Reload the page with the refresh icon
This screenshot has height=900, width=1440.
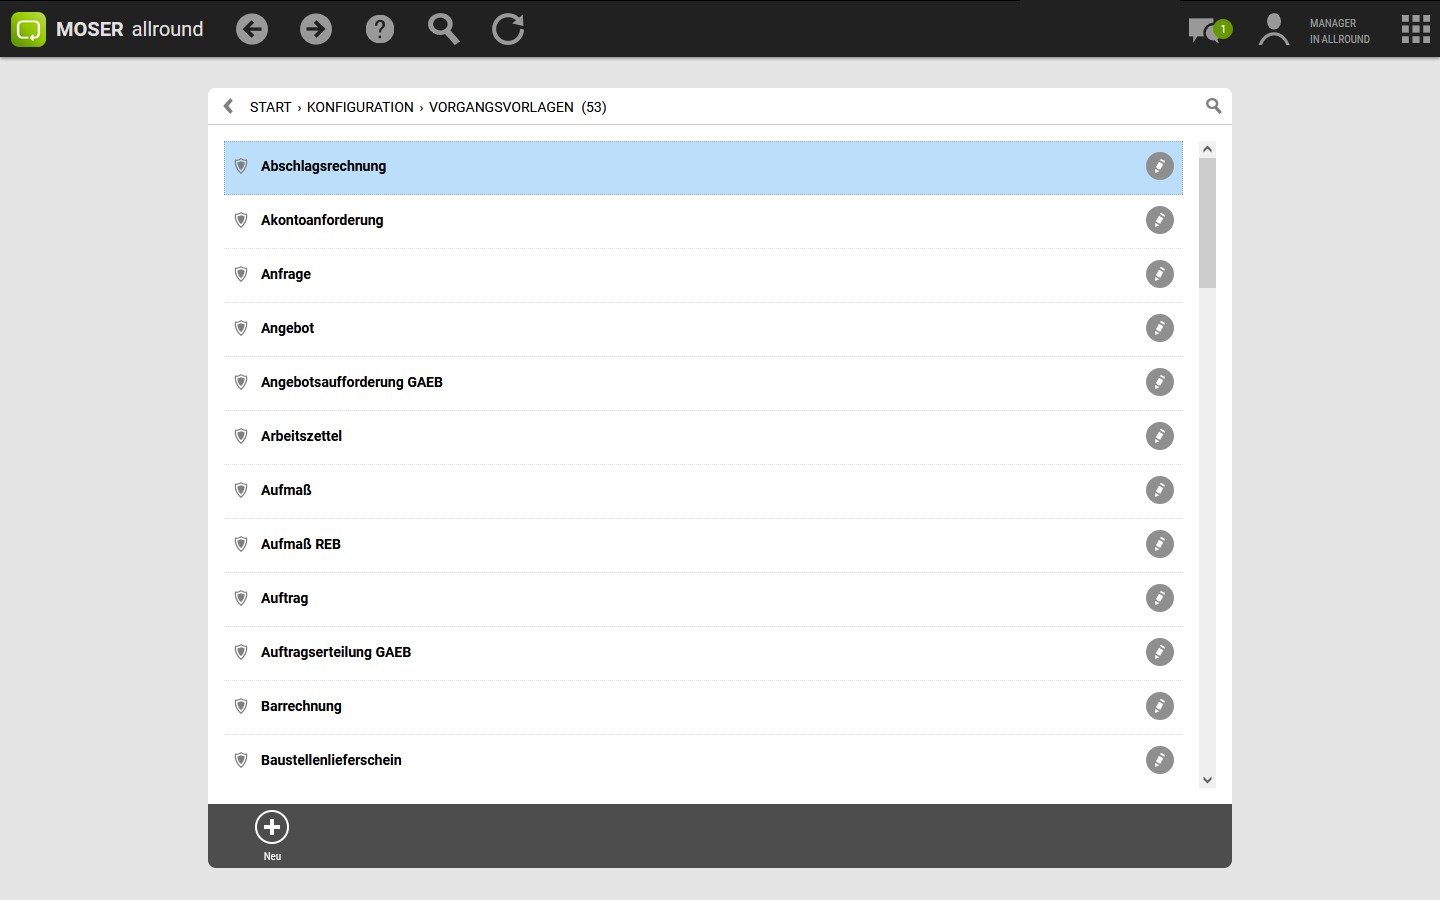(x=508, y=29)
